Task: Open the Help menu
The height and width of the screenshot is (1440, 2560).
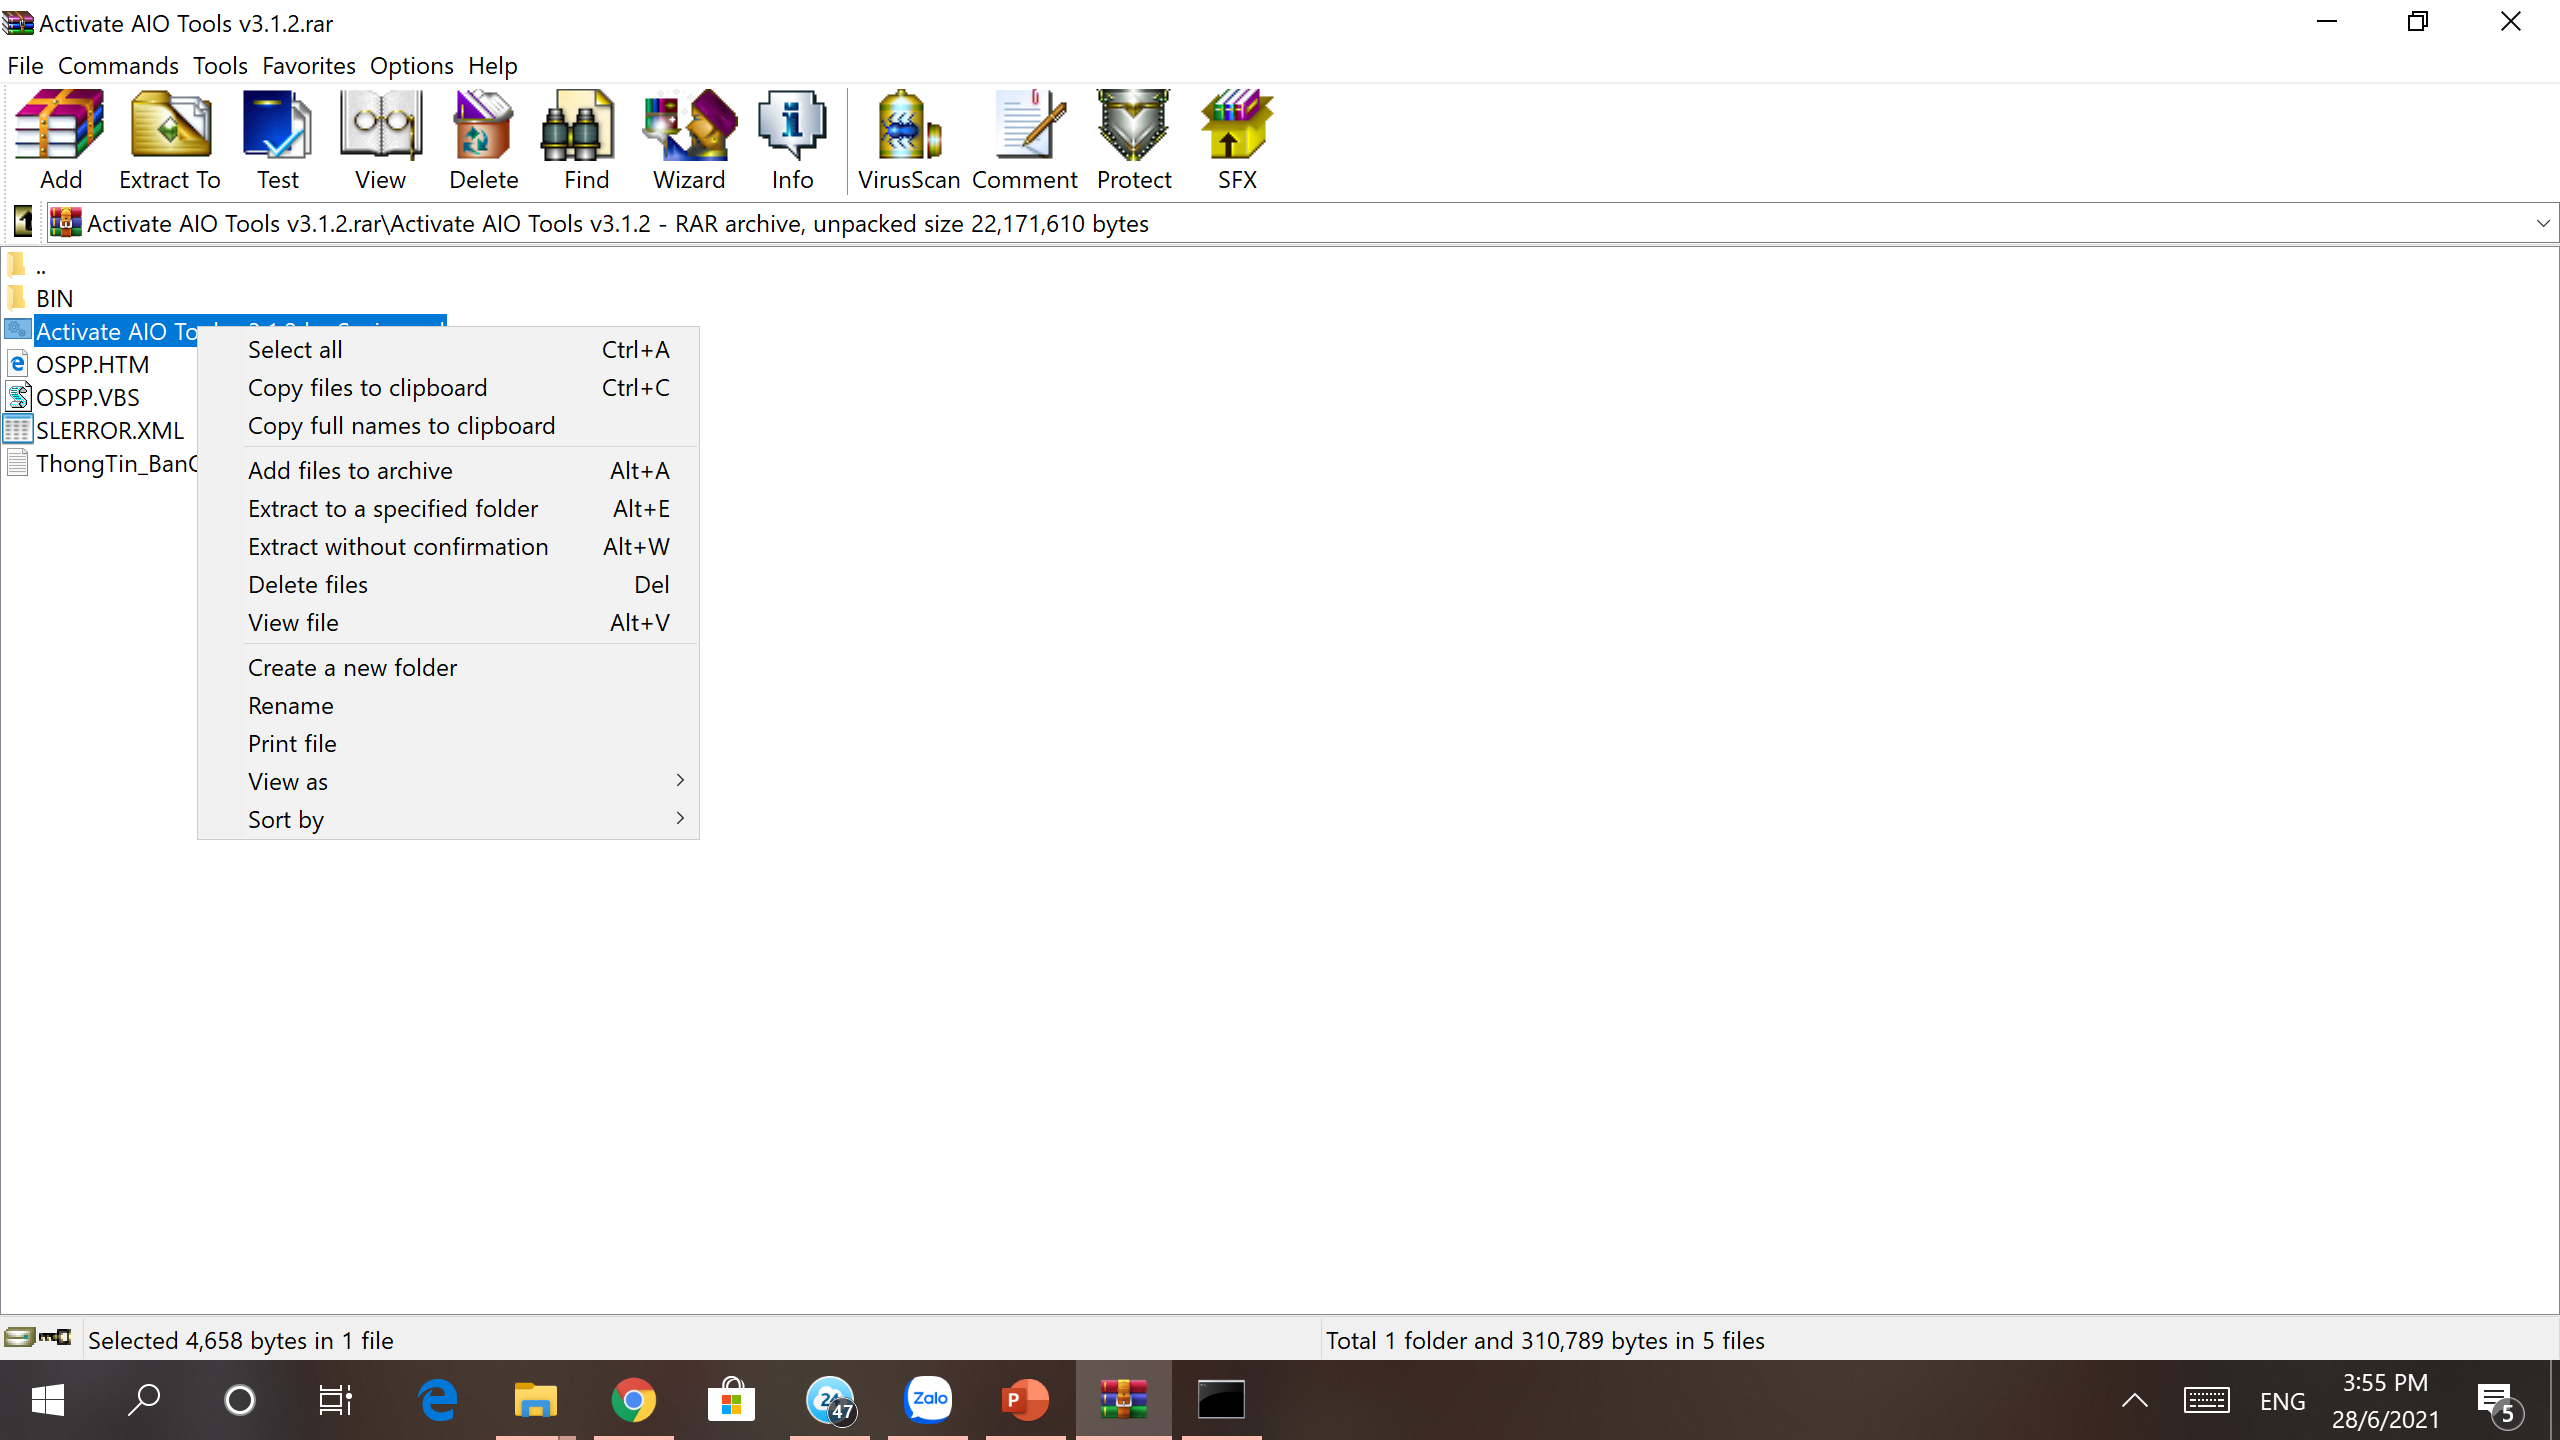Action: (x=492, y=66)
